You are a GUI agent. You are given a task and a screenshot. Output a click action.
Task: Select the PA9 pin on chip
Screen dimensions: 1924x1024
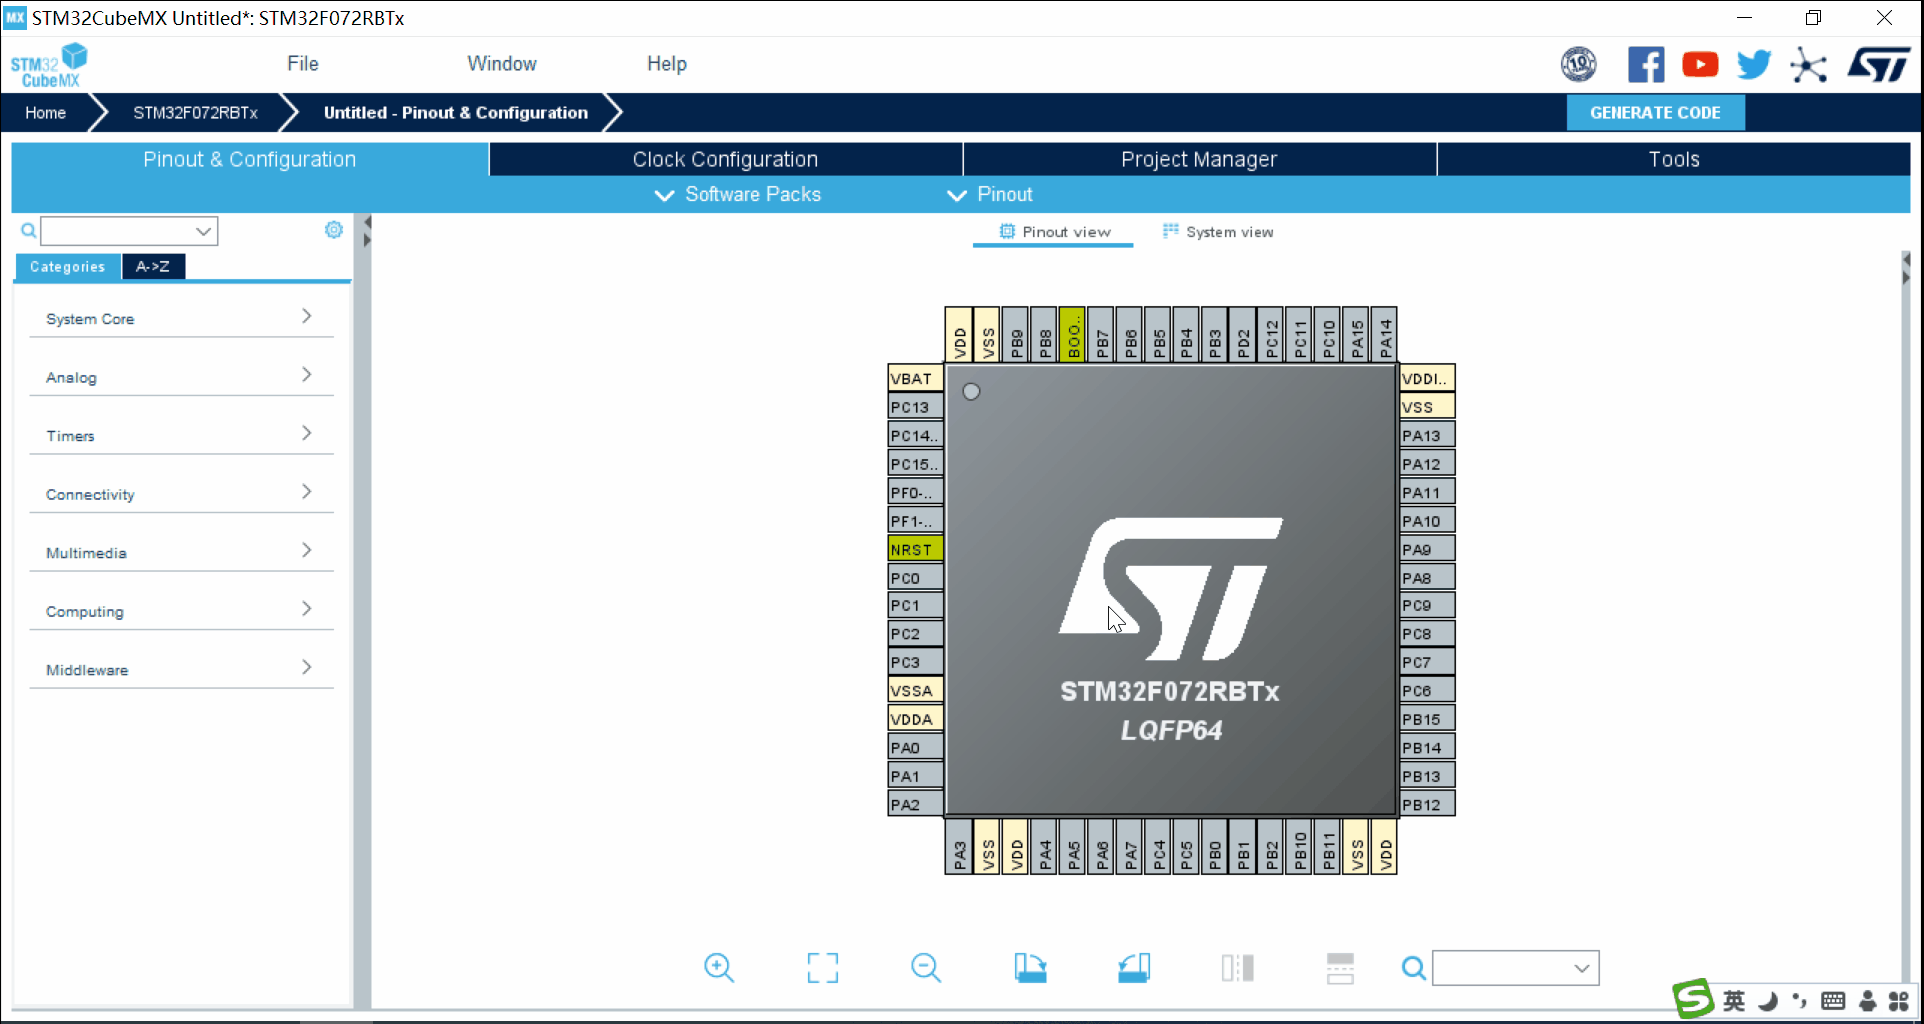[x=1427, y=549]
